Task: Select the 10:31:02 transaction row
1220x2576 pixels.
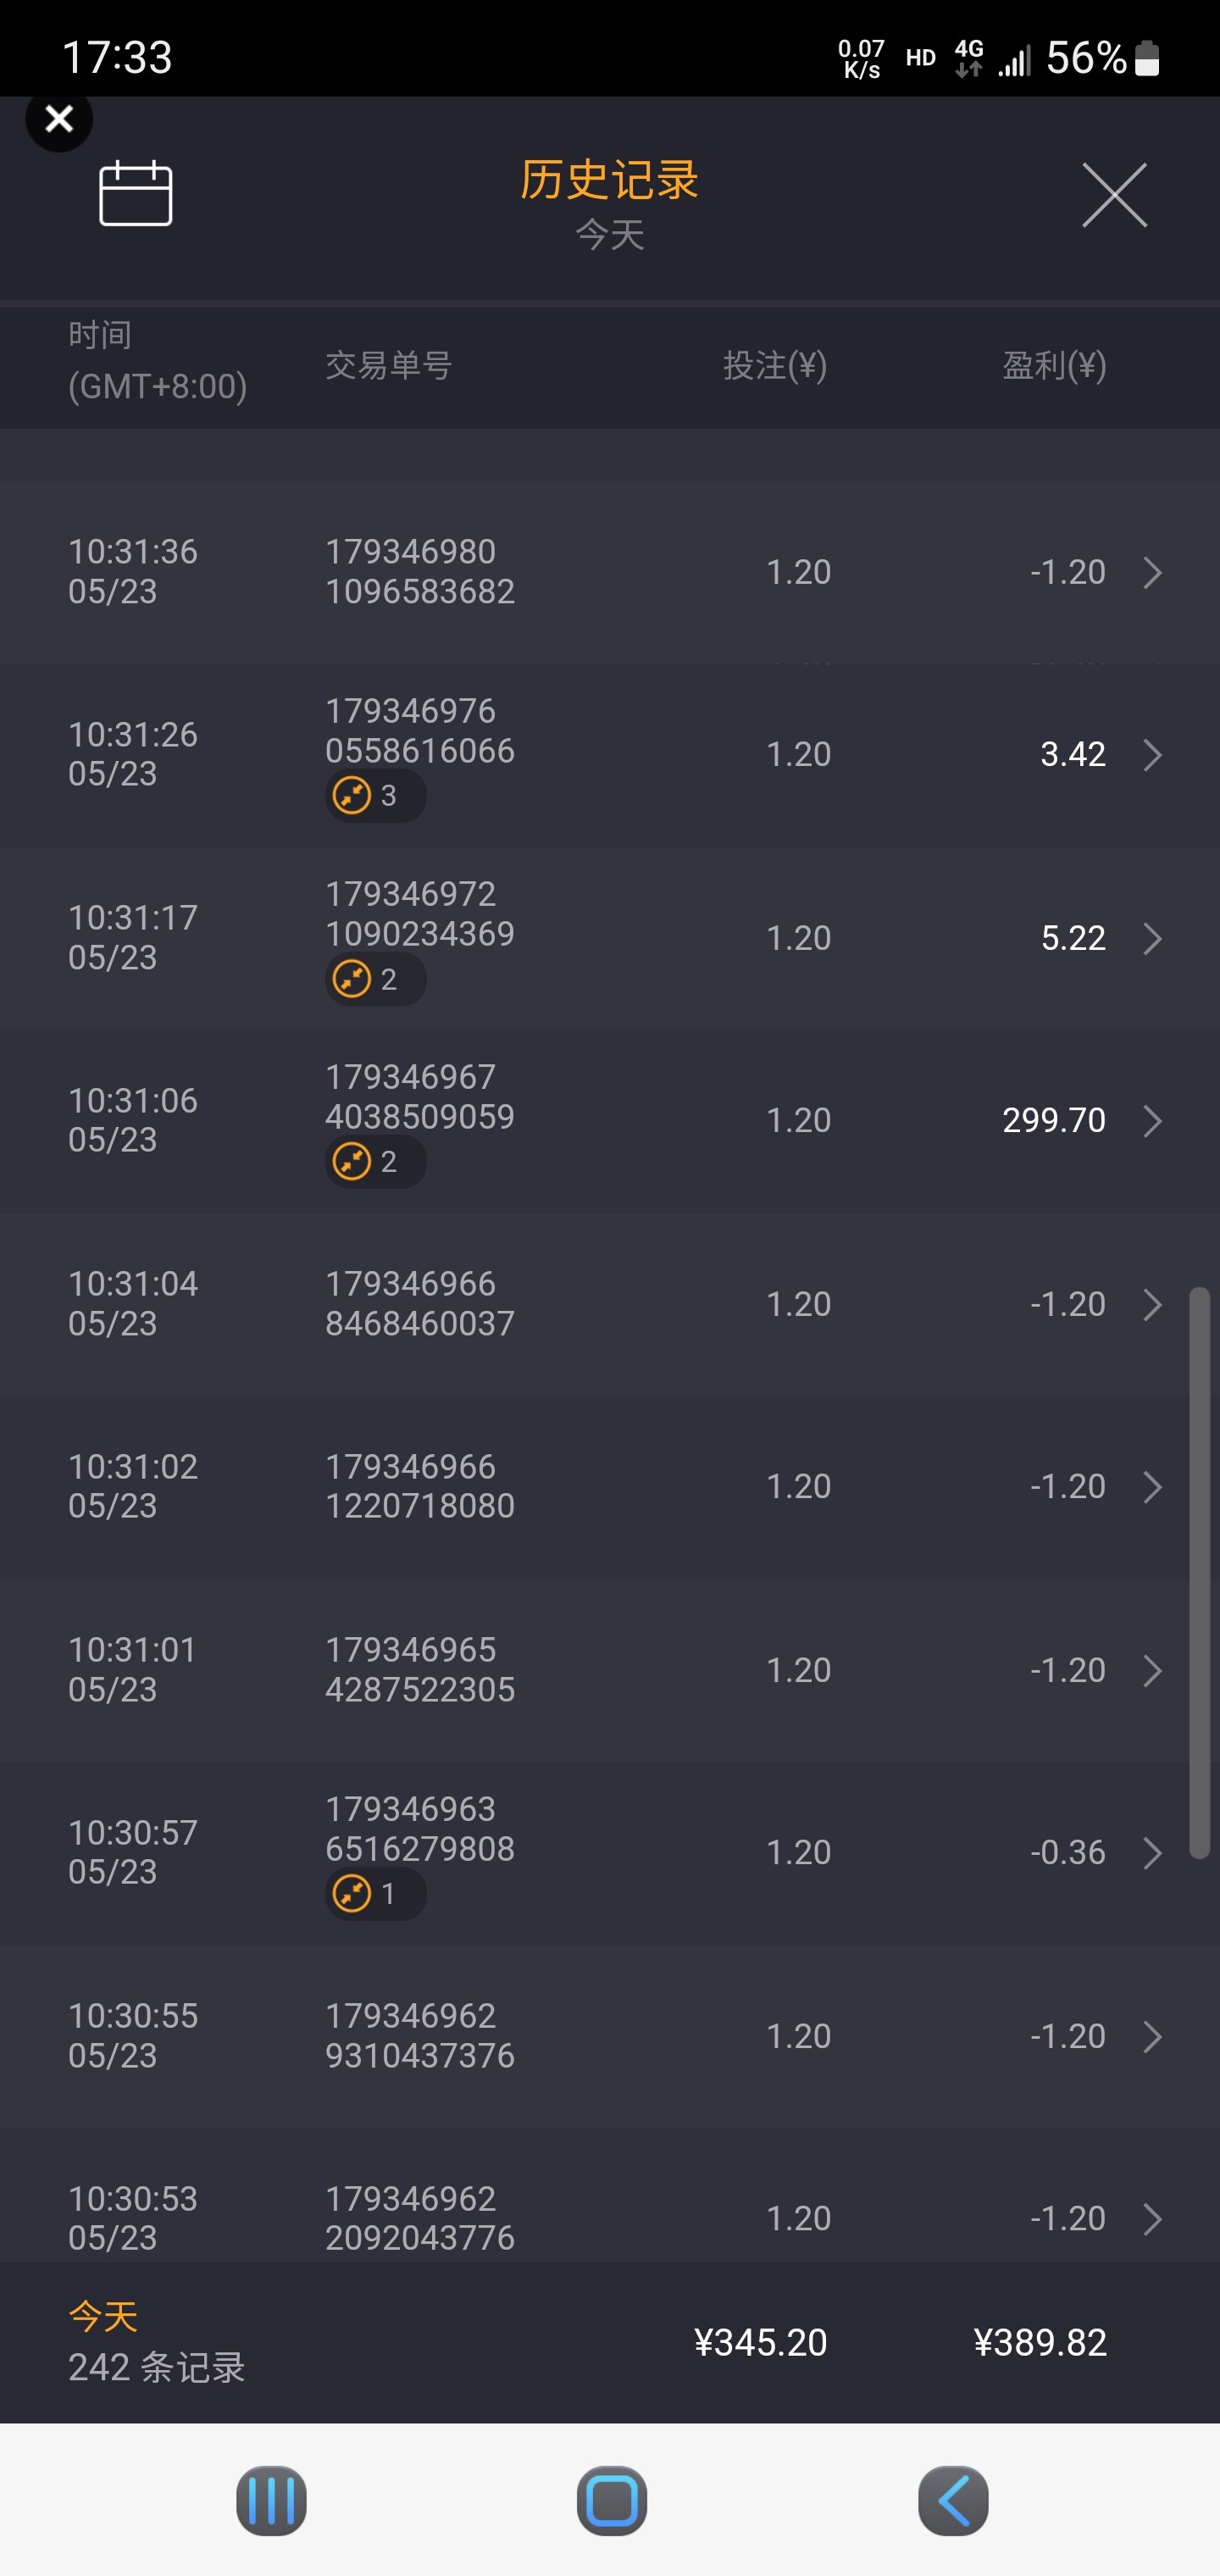Action: [600, 1487]
